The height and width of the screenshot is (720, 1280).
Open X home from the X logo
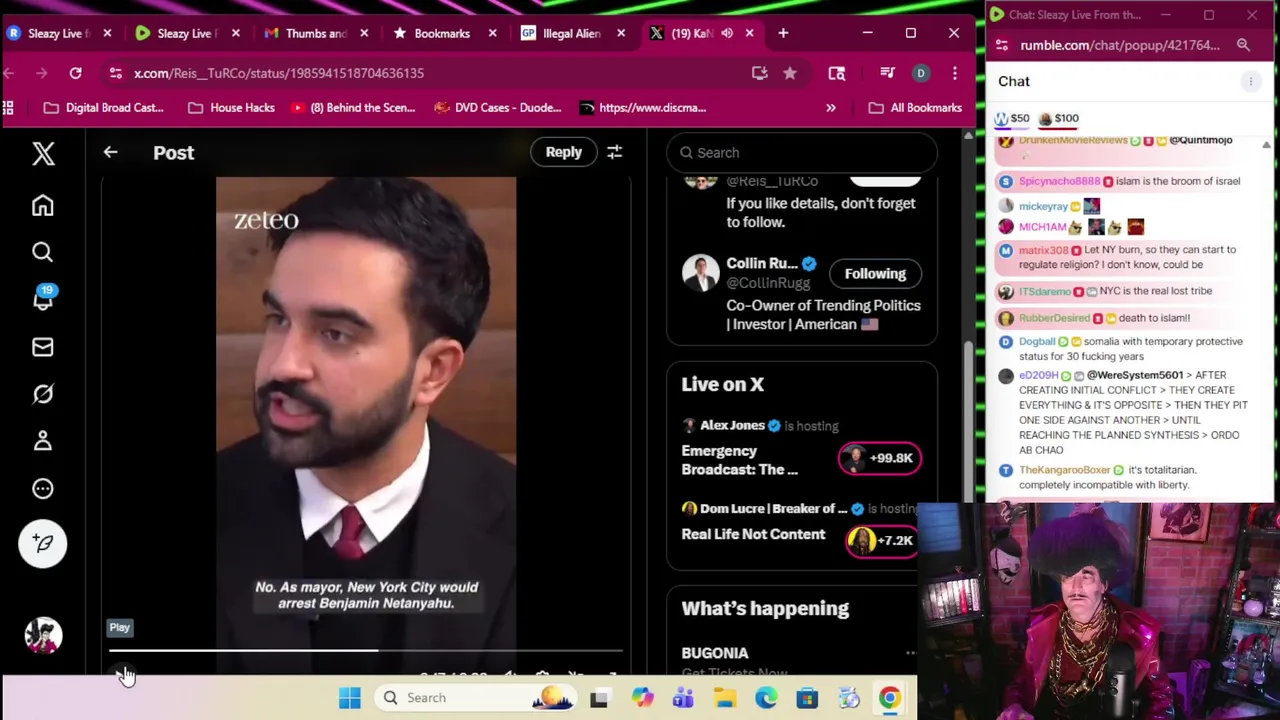click(43, 153)
